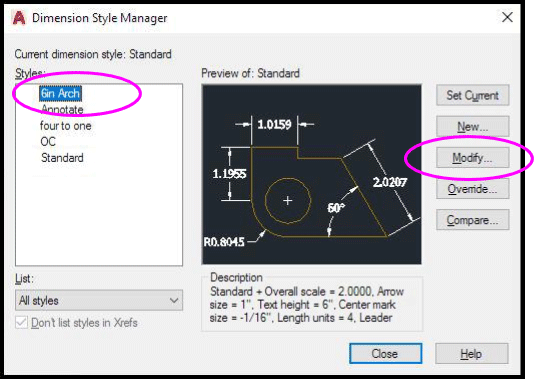This screenshot has height=379, width=534.
Task: Click the 'Preview of: Standard' label
Action: pos(250,73)
